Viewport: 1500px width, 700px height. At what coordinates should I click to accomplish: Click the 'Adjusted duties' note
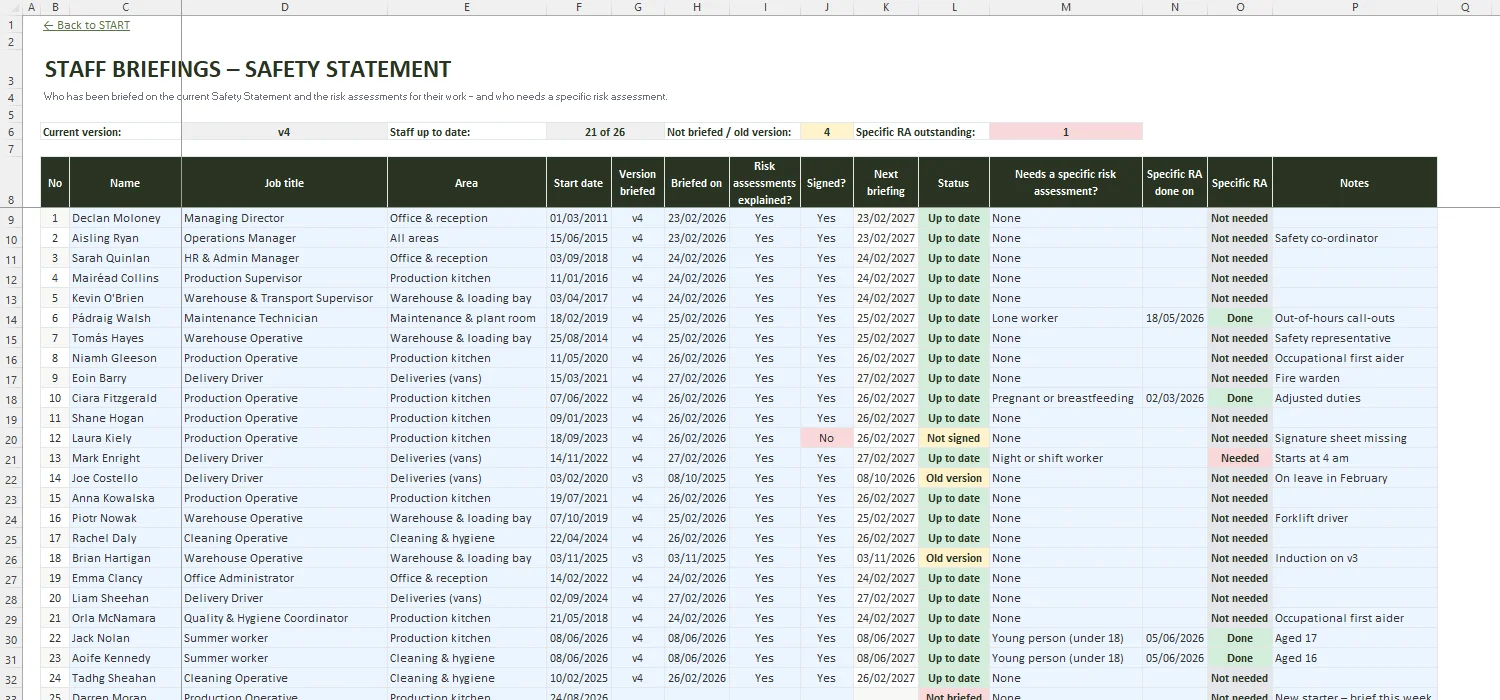[x=1354, y=398]
